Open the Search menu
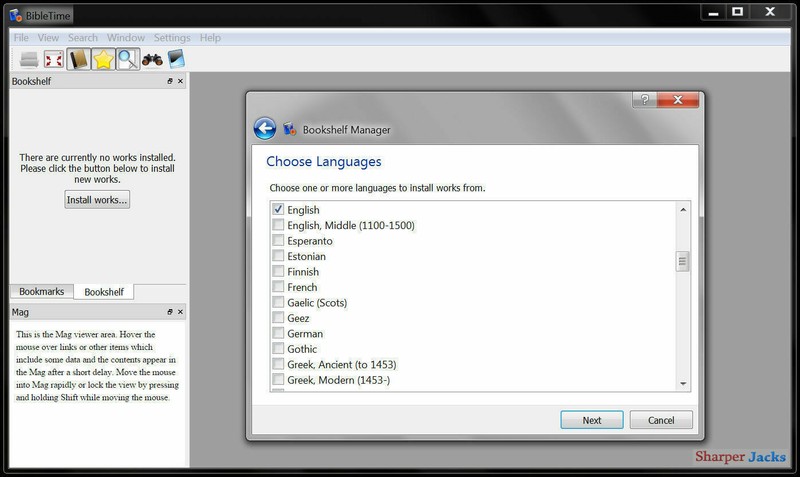 tap(83, 38)
